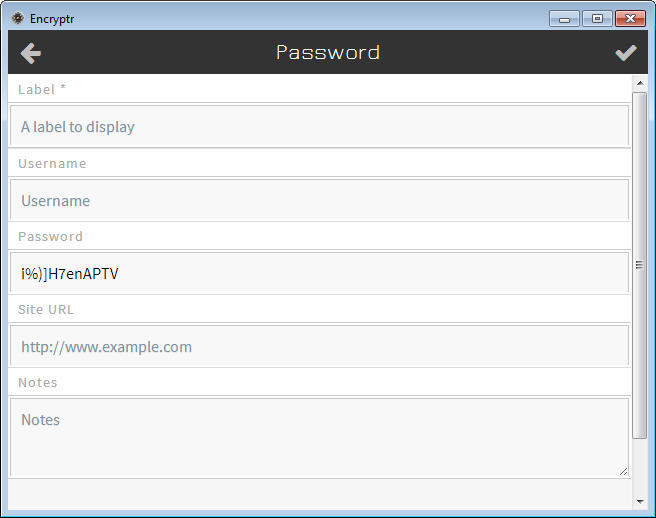Screen dimensions: 656x518
Task: Save entry with the checkmark icon
Action: (626, 53)
